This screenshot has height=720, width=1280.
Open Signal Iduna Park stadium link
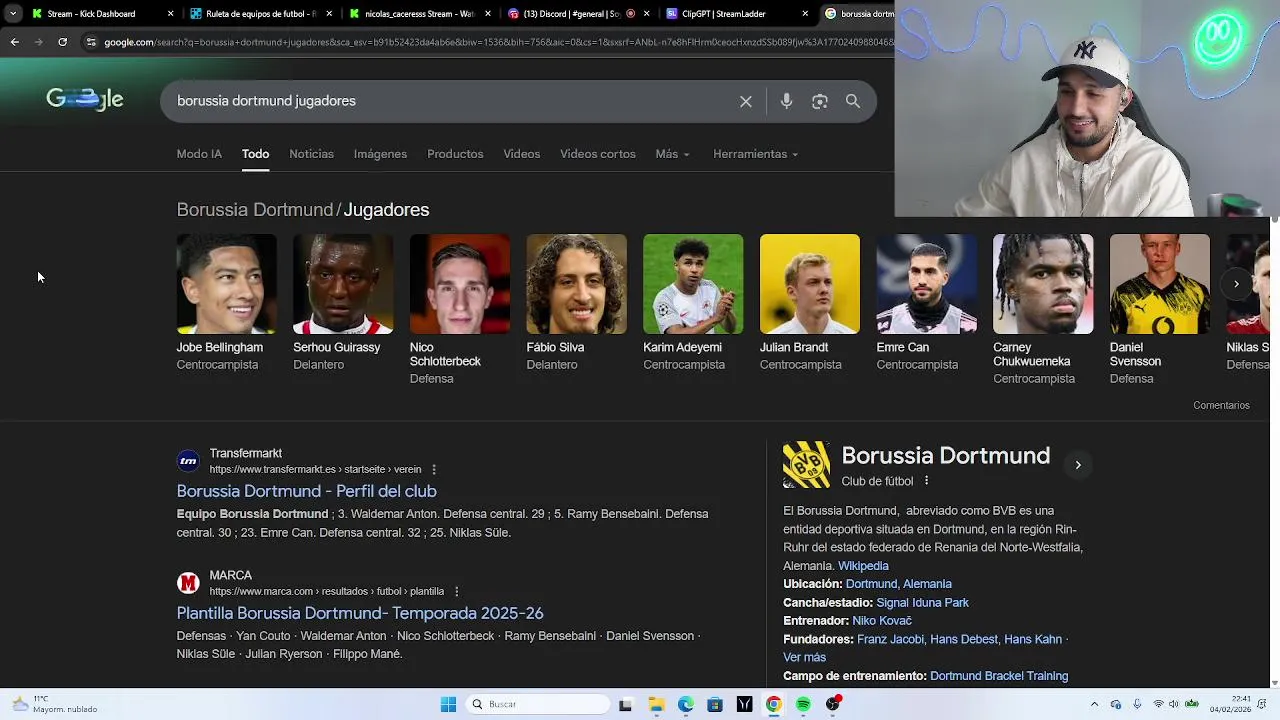click(922, 603)
